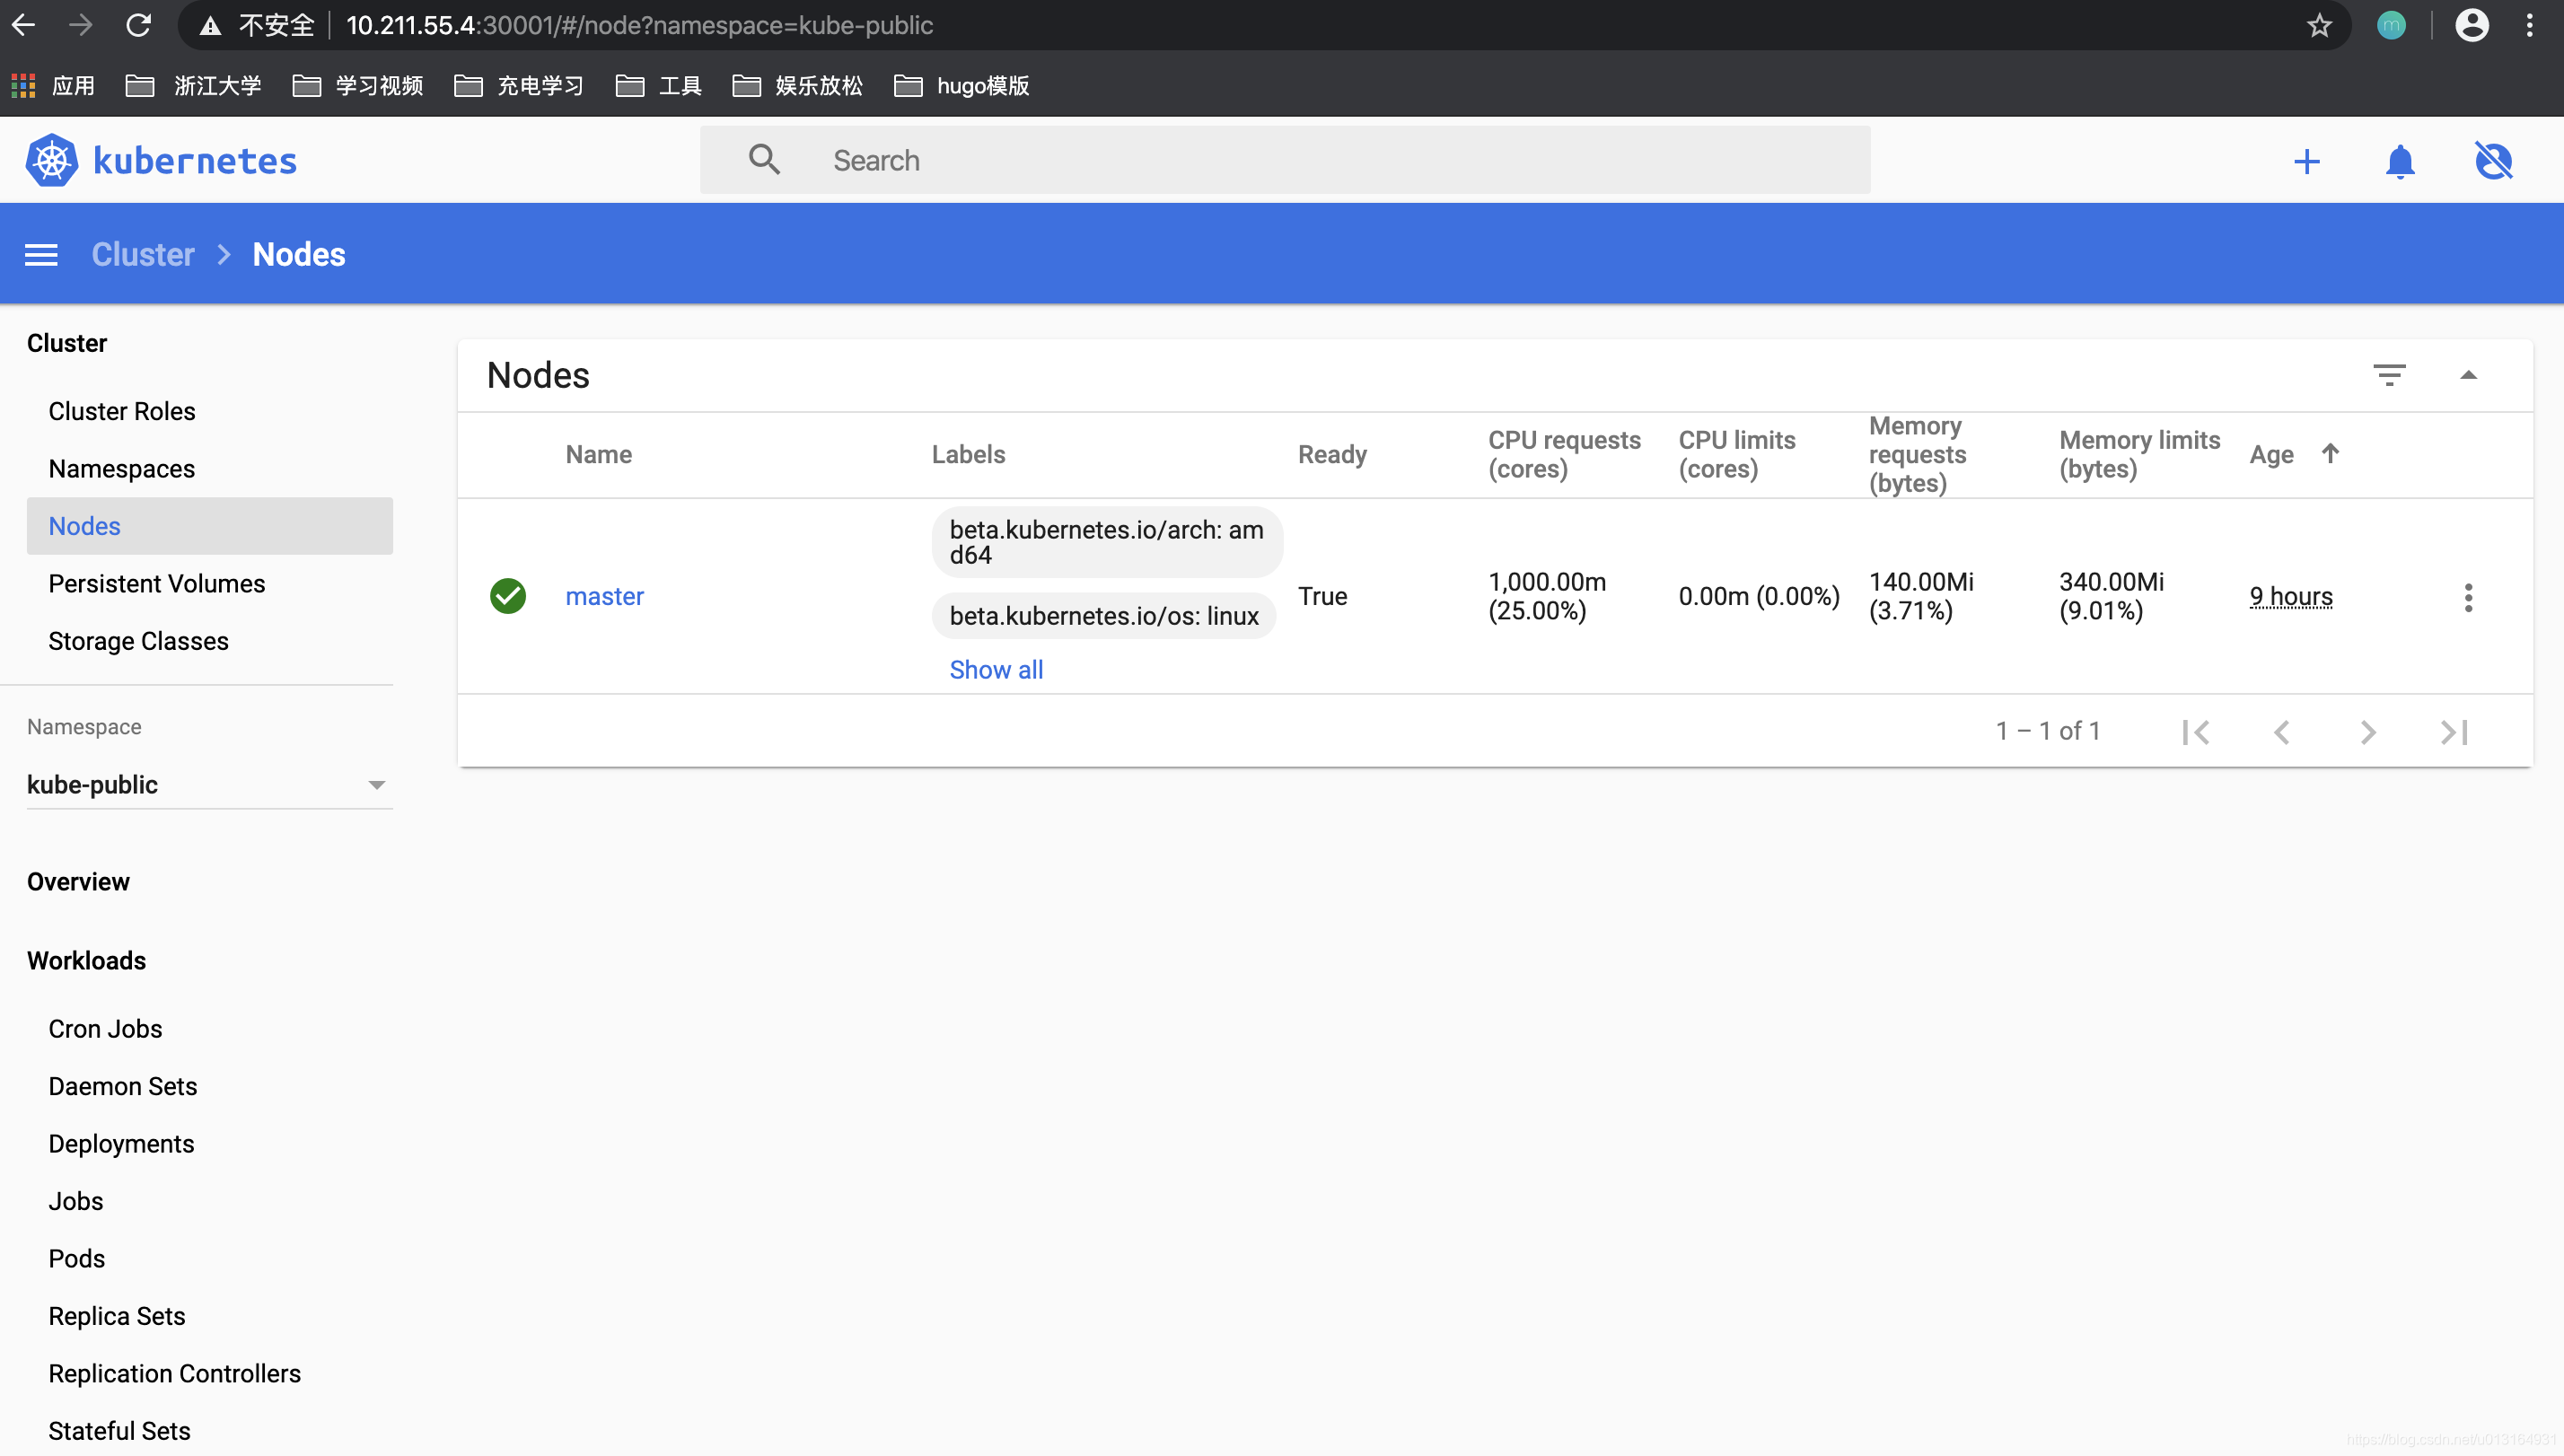Screen dimensions: 2564x1456
Task: Open actions menu for master node
Action: click(x=2468, y=597)
